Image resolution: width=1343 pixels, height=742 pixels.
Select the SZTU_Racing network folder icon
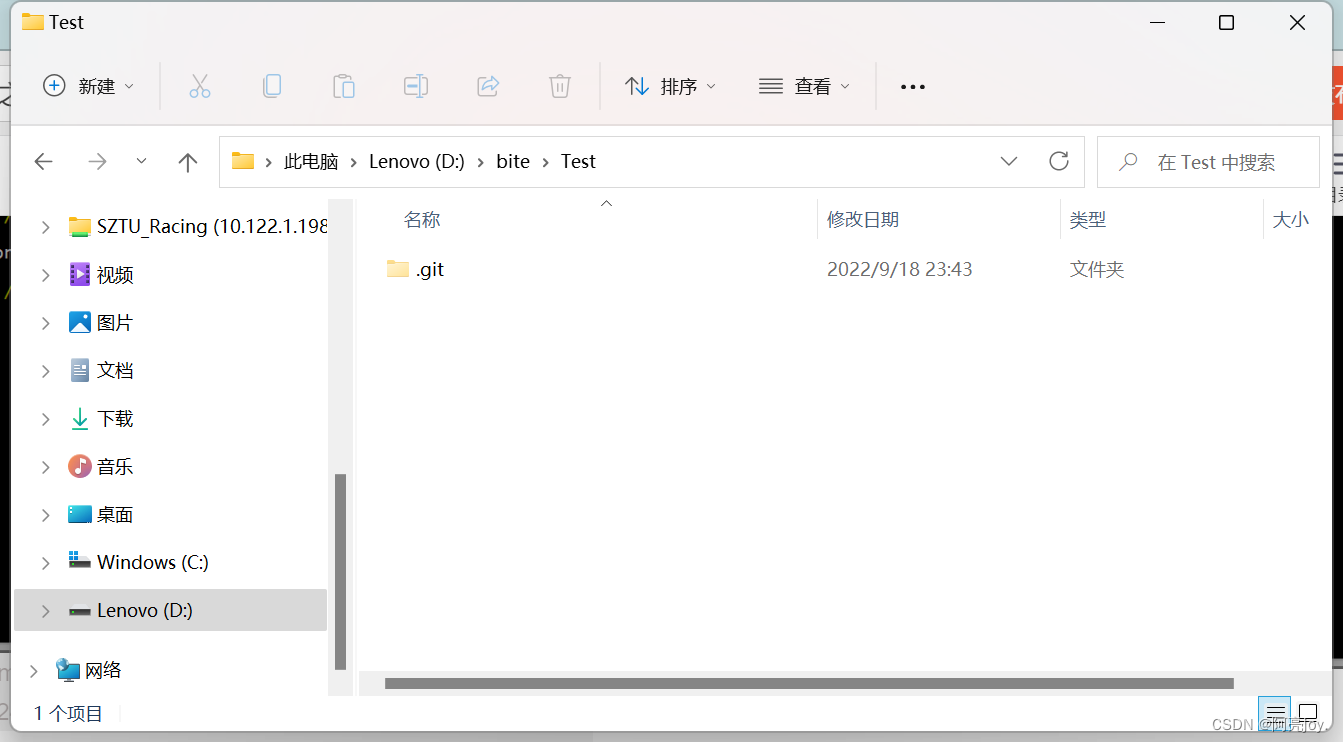point(80,227)
